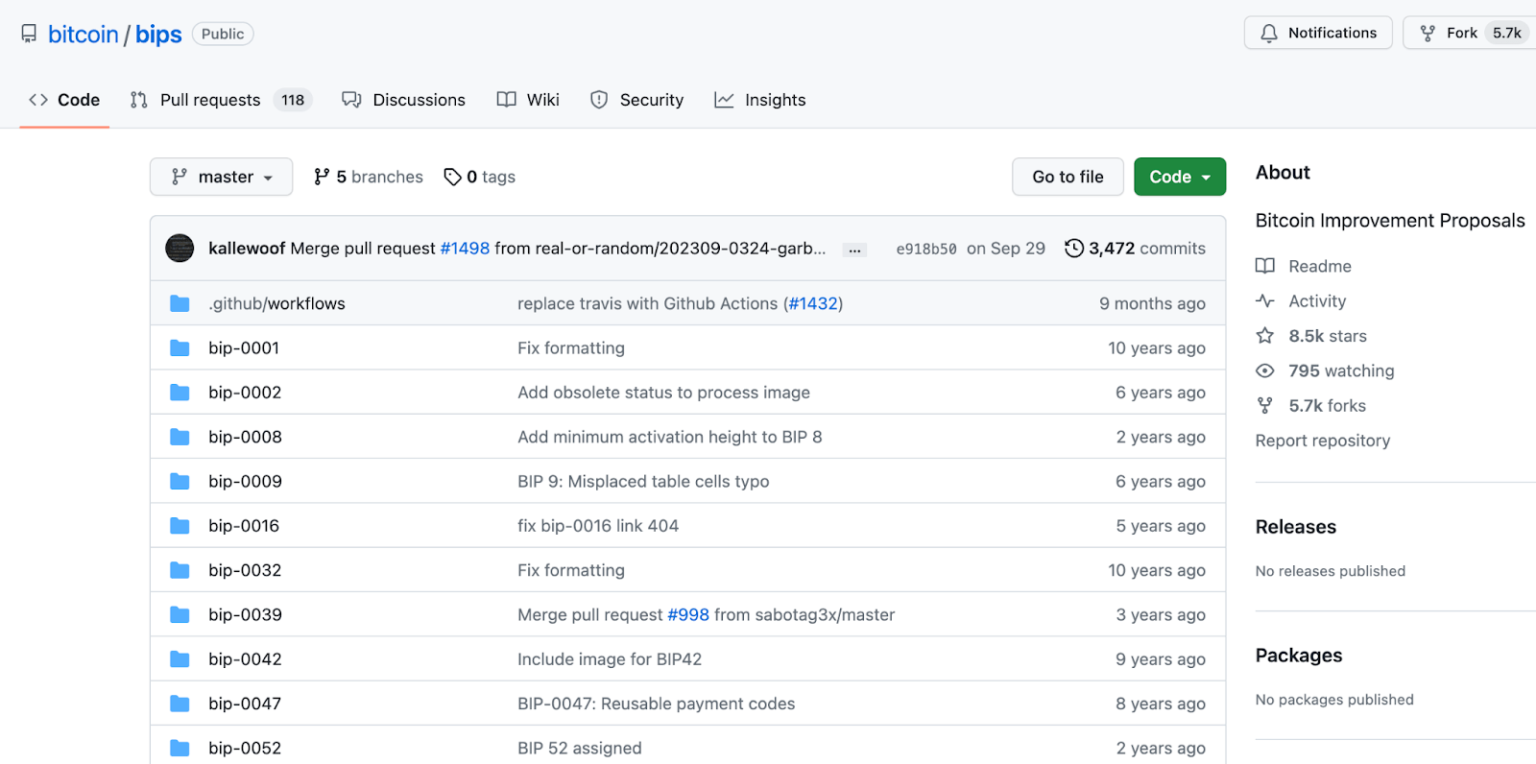Image resolution: width=1536 pixels, height=764 pixels.
Task: Open the Security tab
Action: tap(637, 100)
